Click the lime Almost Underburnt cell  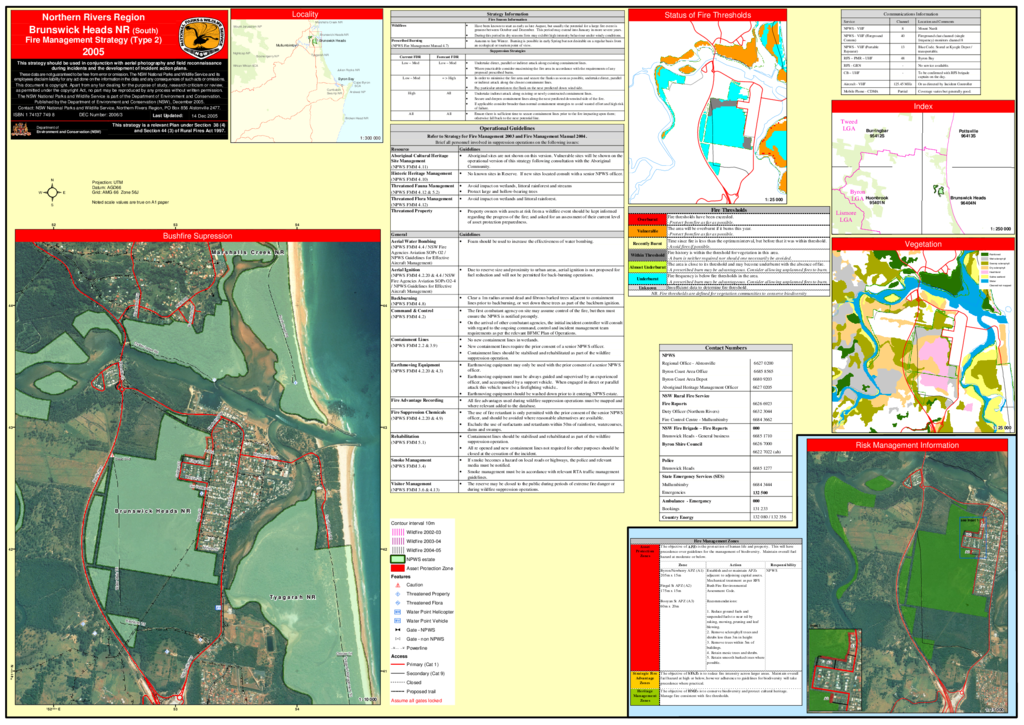647,267
